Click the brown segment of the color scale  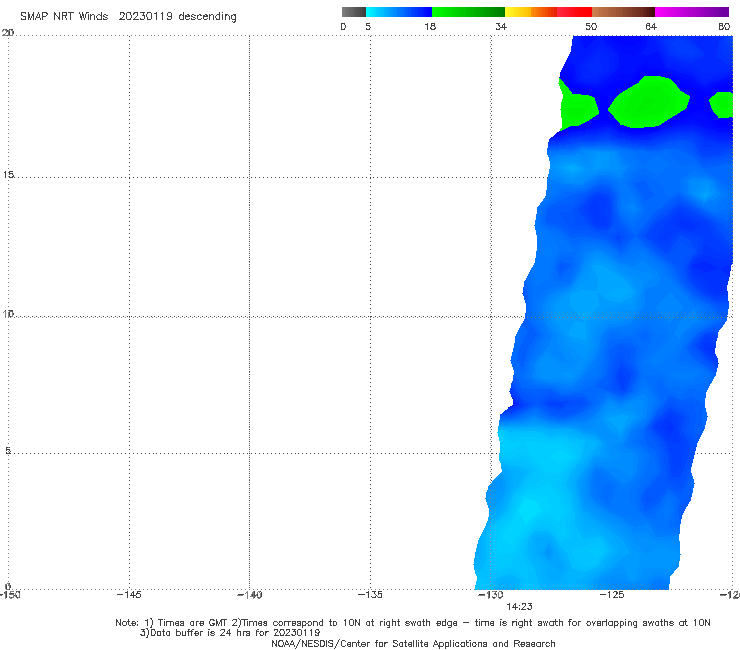623,12
